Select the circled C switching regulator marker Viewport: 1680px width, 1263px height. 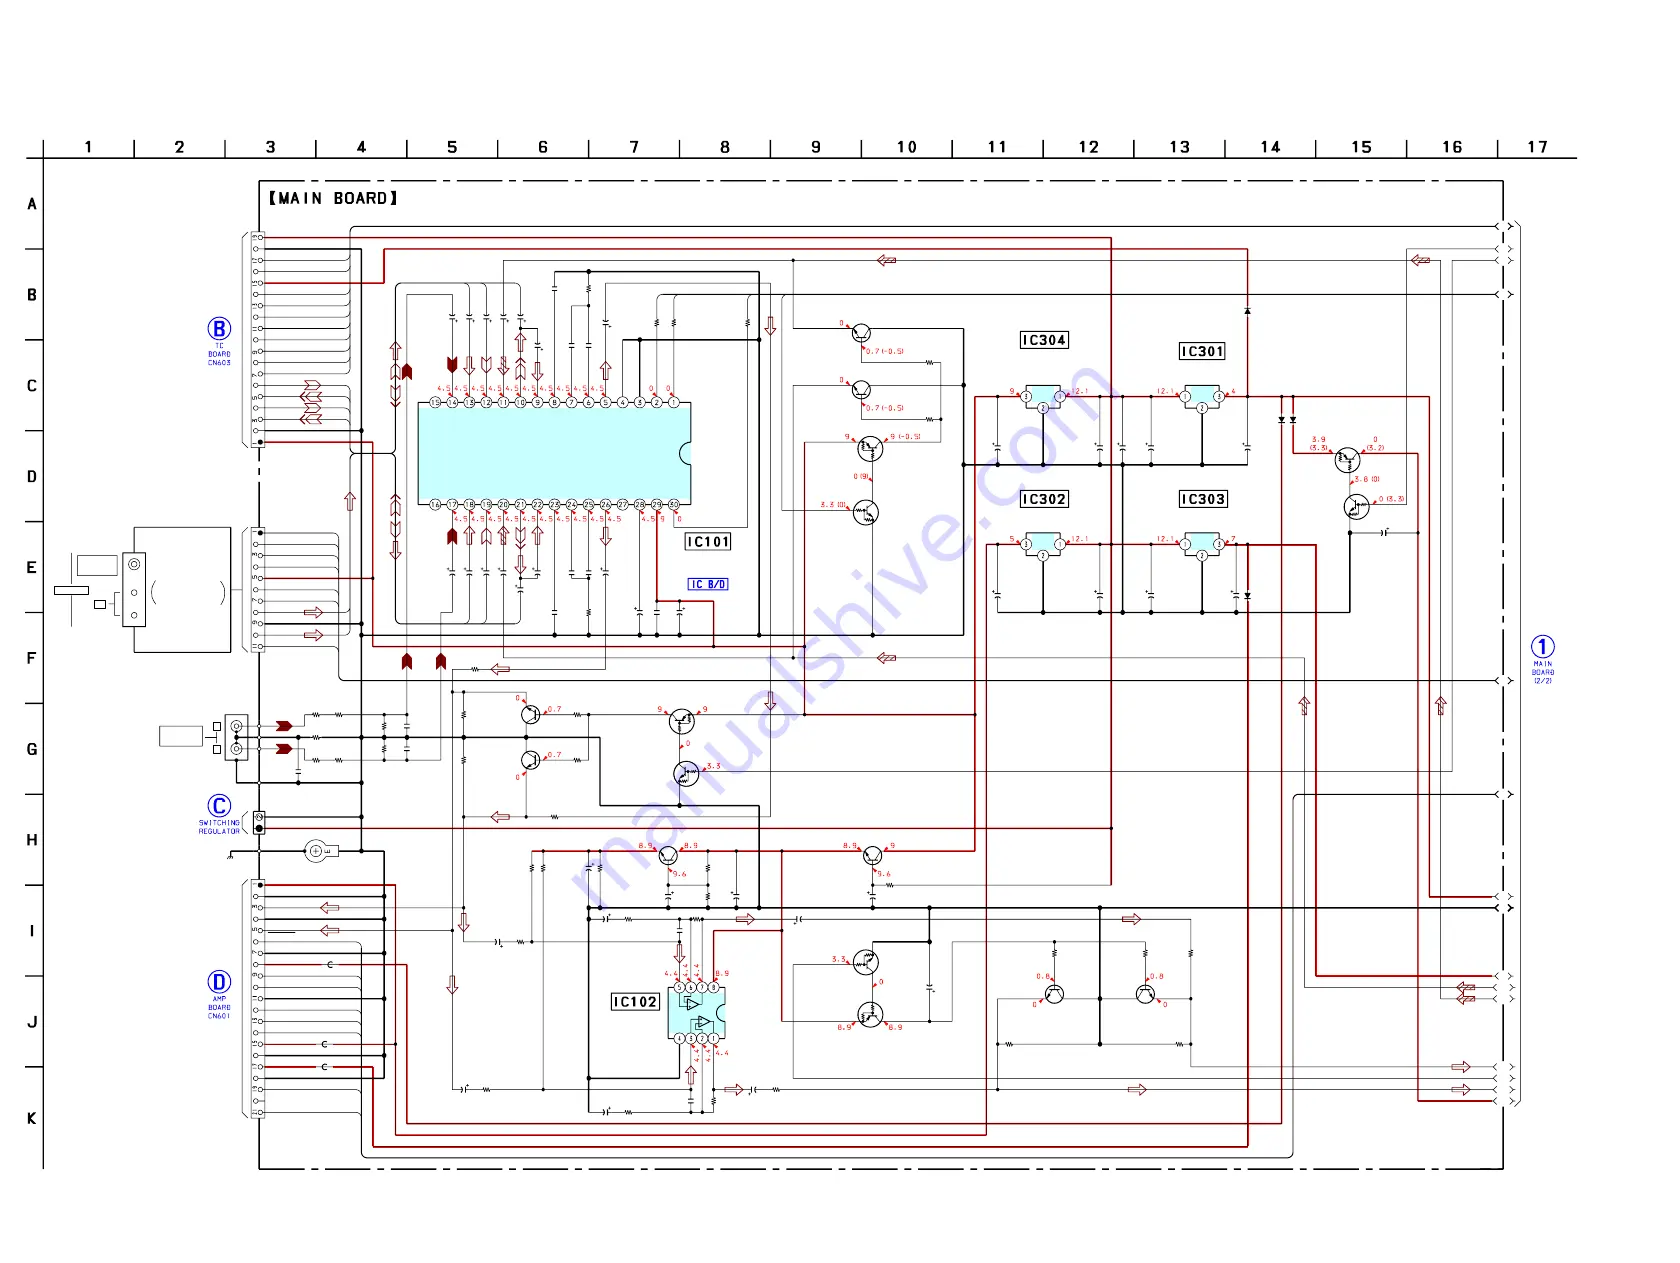(219, 806)
